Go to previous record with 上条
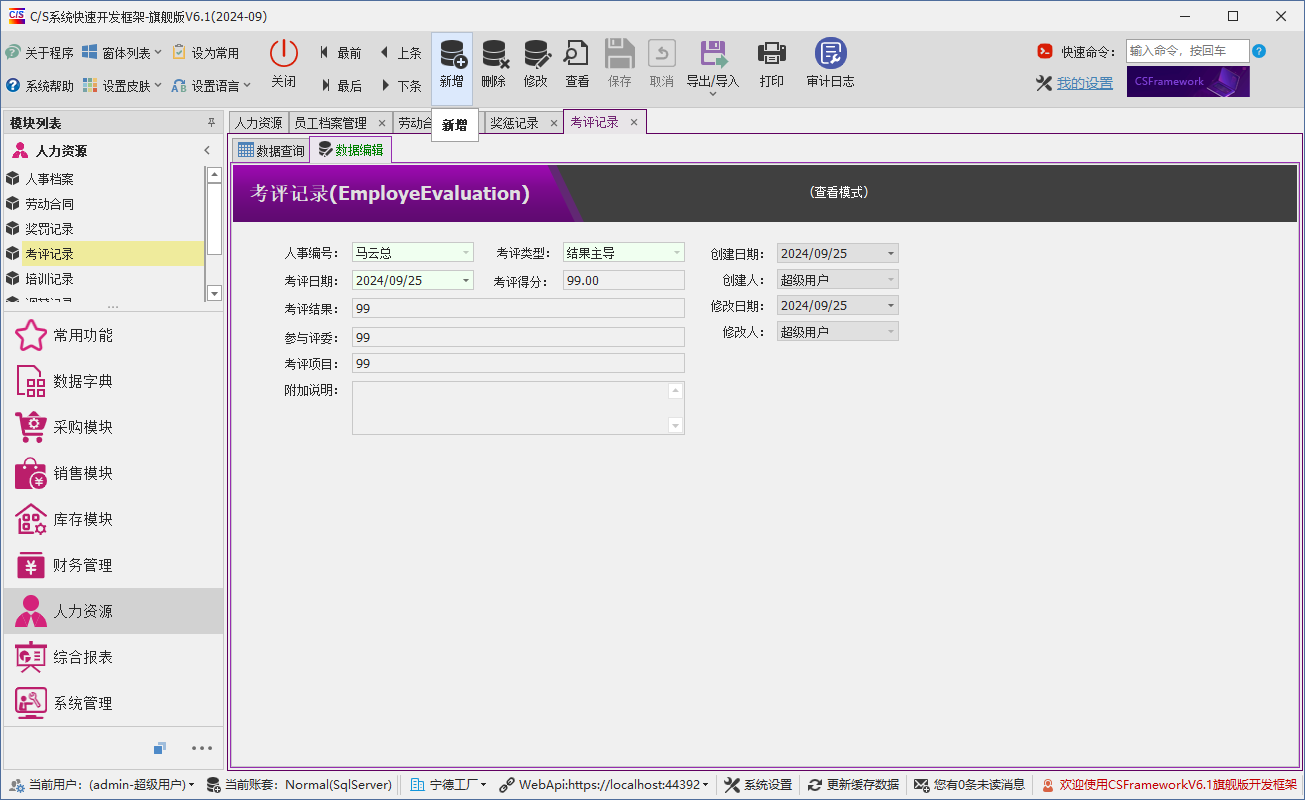 click(400, 53)
